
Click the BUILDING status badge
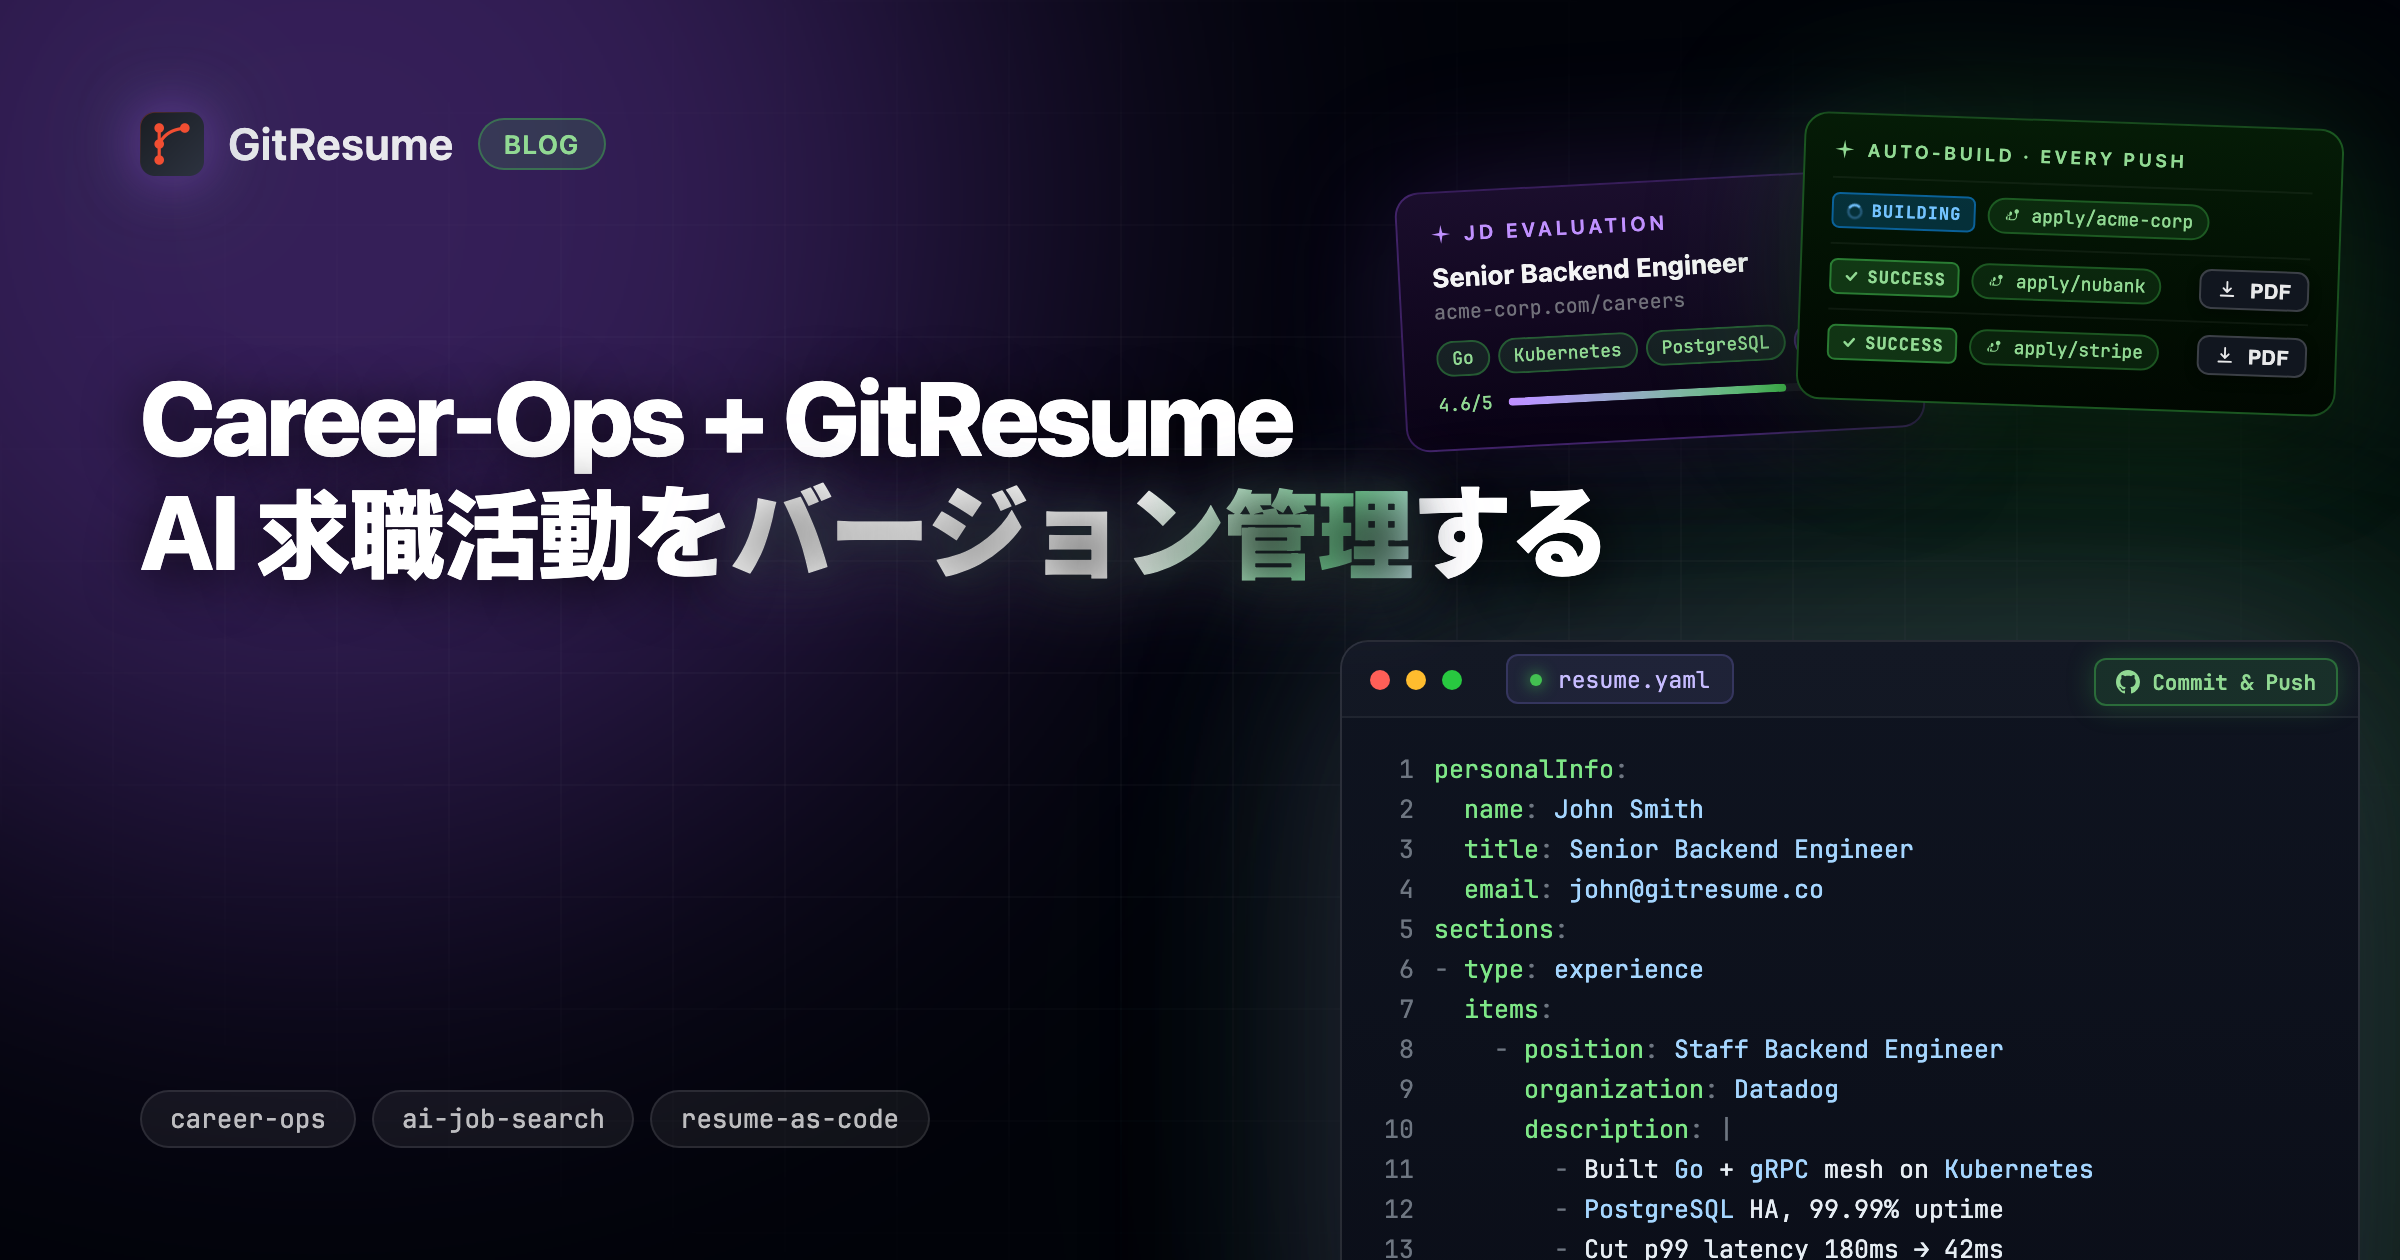[x=1904, y=212]
